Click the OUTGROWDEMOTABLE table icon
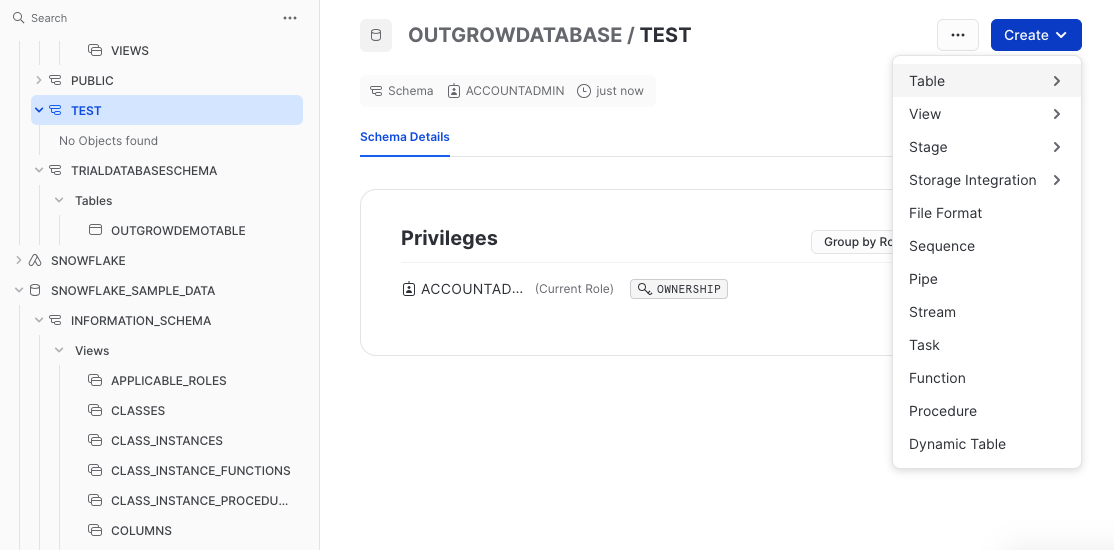The image size is (1114, 550). click(x=96, y=230)
